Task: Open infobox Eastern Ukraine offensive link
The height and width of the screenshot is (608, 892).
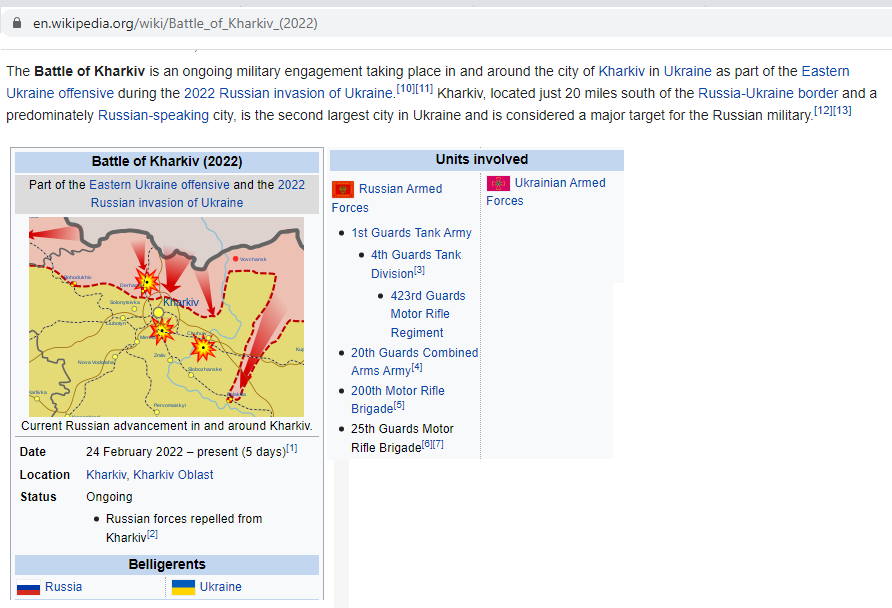Action: coord(159,185)
